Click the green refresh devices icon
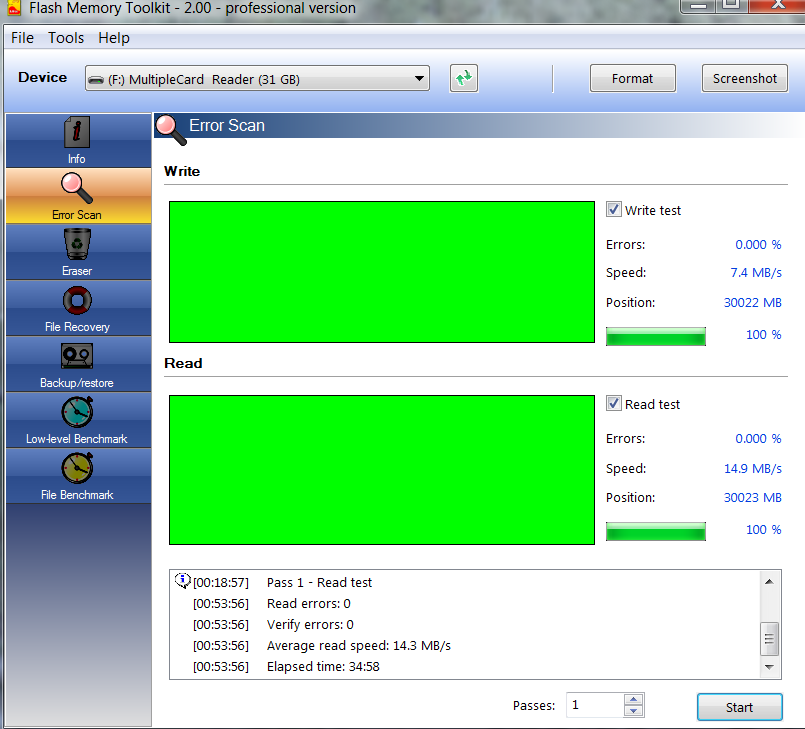This screenshot has height=729, width=805. click(463, 78)
